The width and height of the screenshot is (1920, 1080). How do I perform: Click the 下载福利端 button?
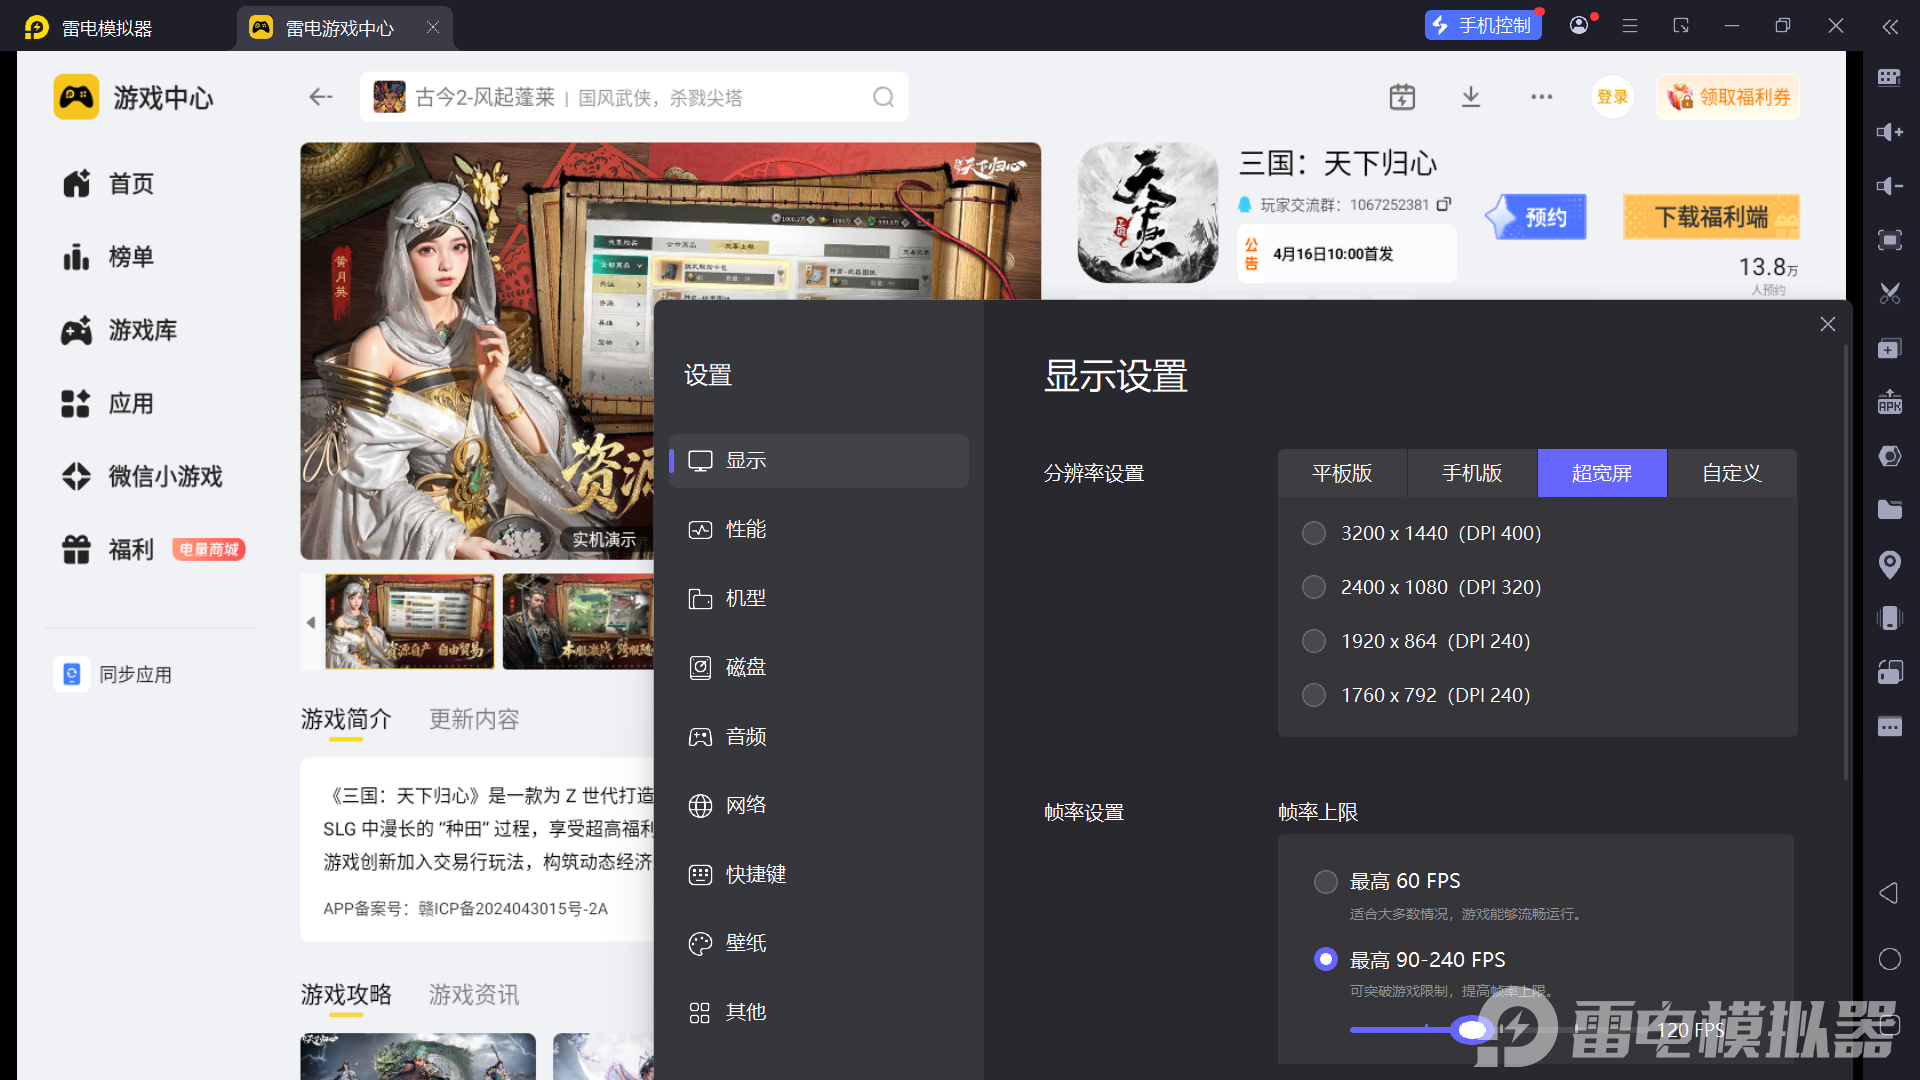1711,217
